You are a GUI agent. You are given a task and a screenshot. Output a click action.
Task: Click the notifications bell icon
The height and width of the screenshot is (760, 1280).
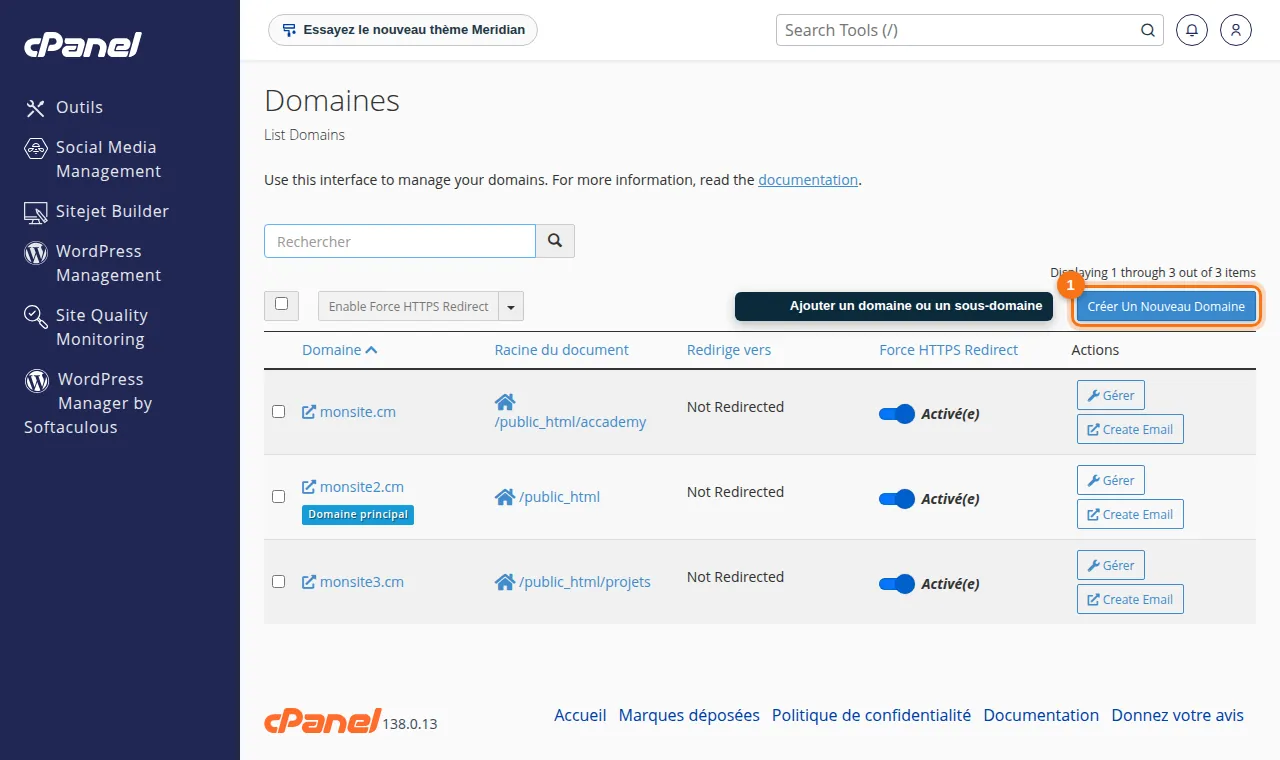click(x=1191, y=30)
